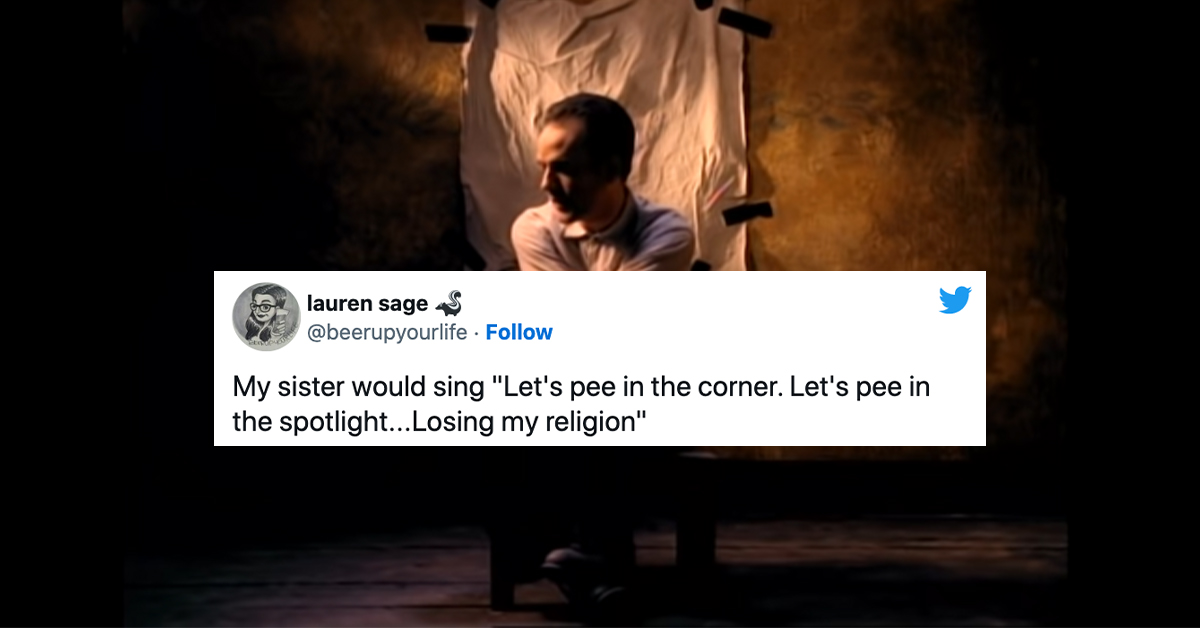Viewport: 1200px width, 628px height.
Task: Click the @beerupyourlife handle
Action: 387,332
